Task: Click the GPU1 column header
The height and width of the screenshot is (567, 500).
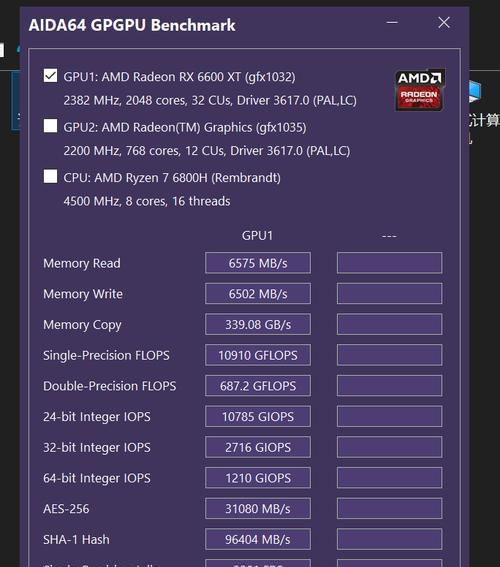Action: click(257, 235)
